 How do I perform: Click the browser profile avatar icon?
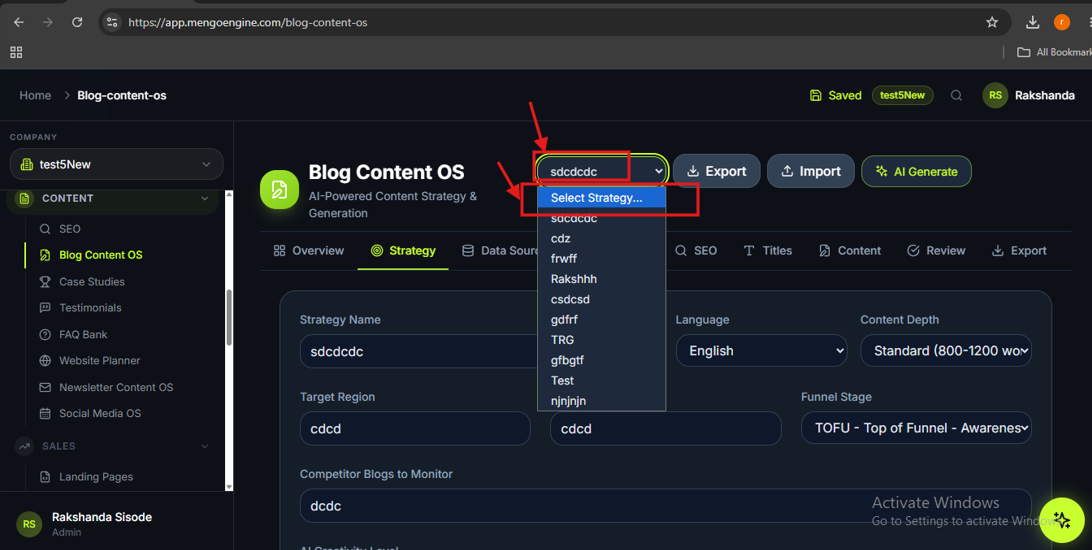coord(1061,22)
